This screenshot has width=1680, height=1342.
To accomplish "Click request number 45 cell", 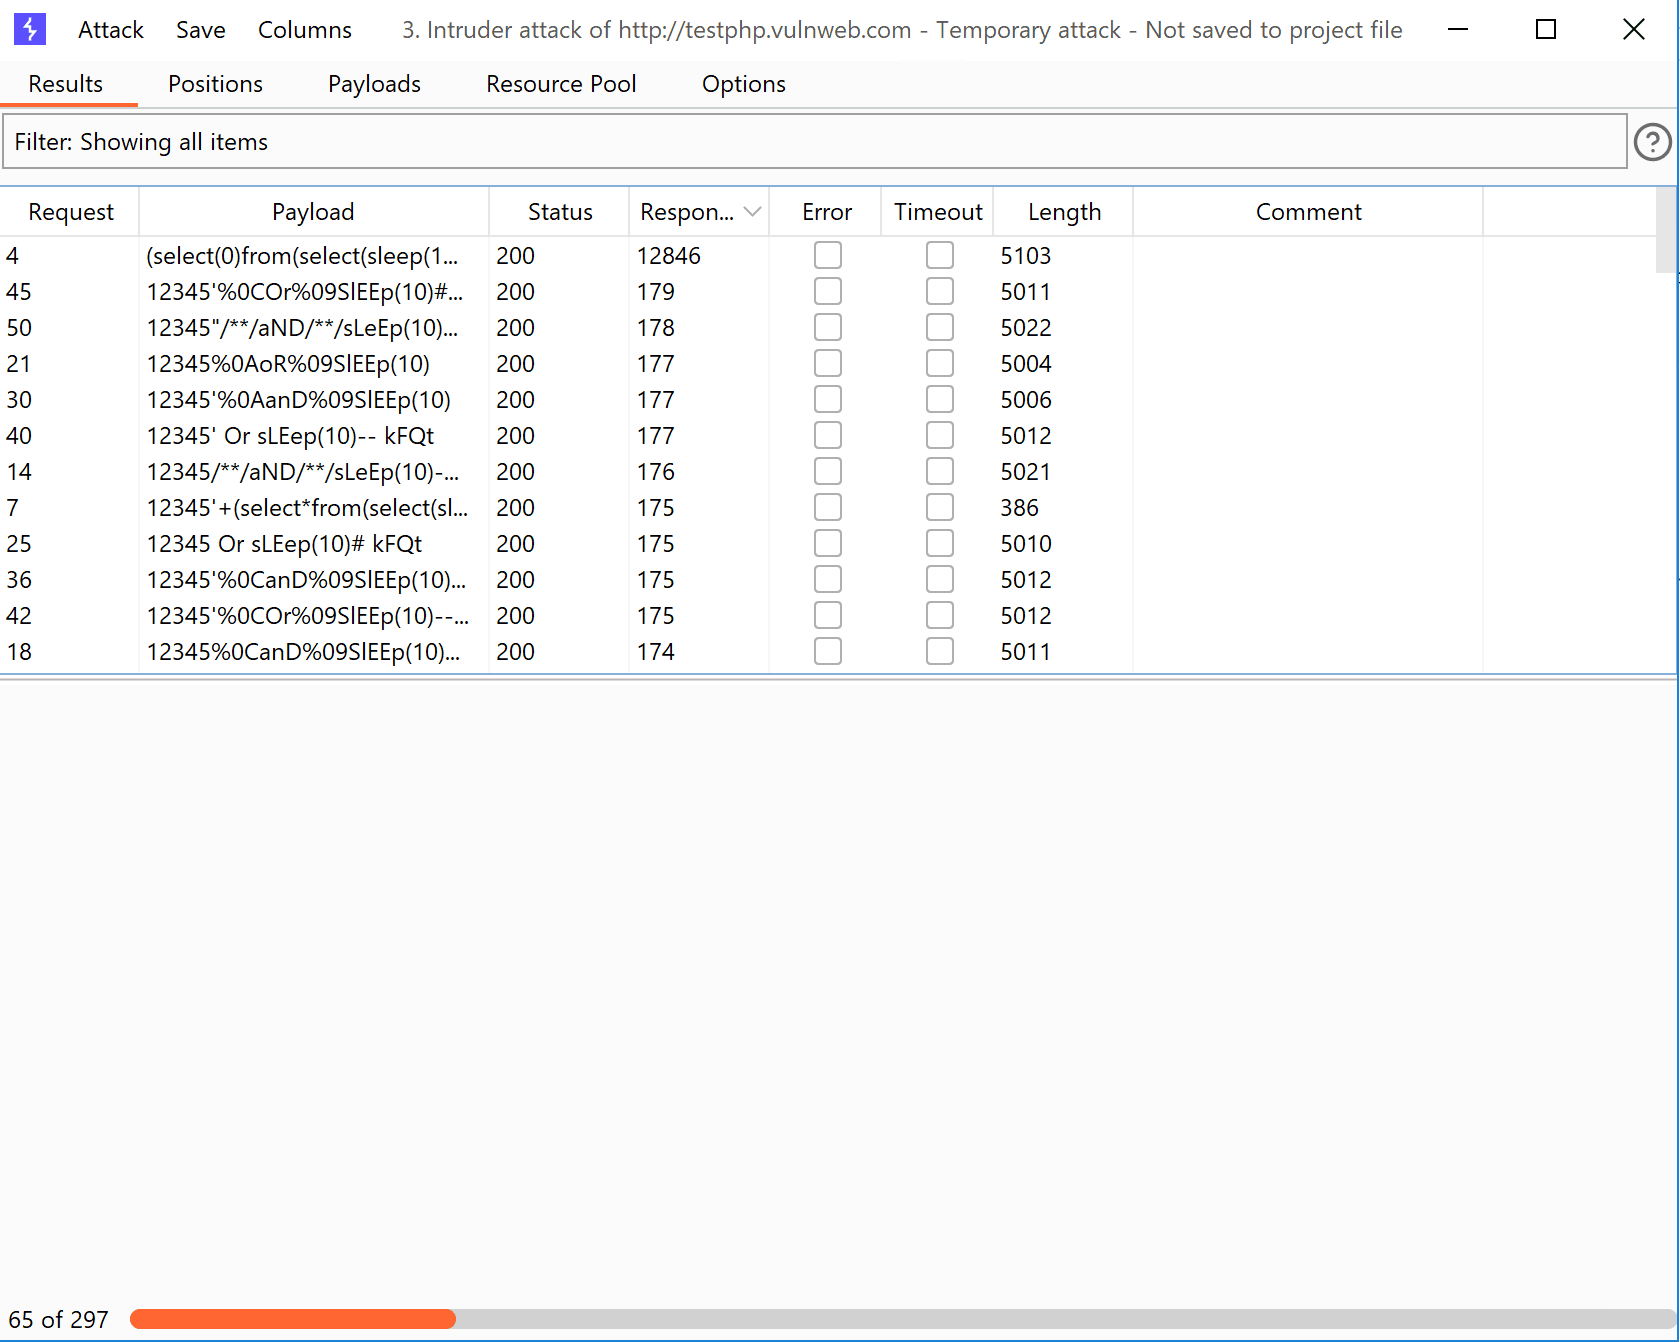I will coord(19,292).
